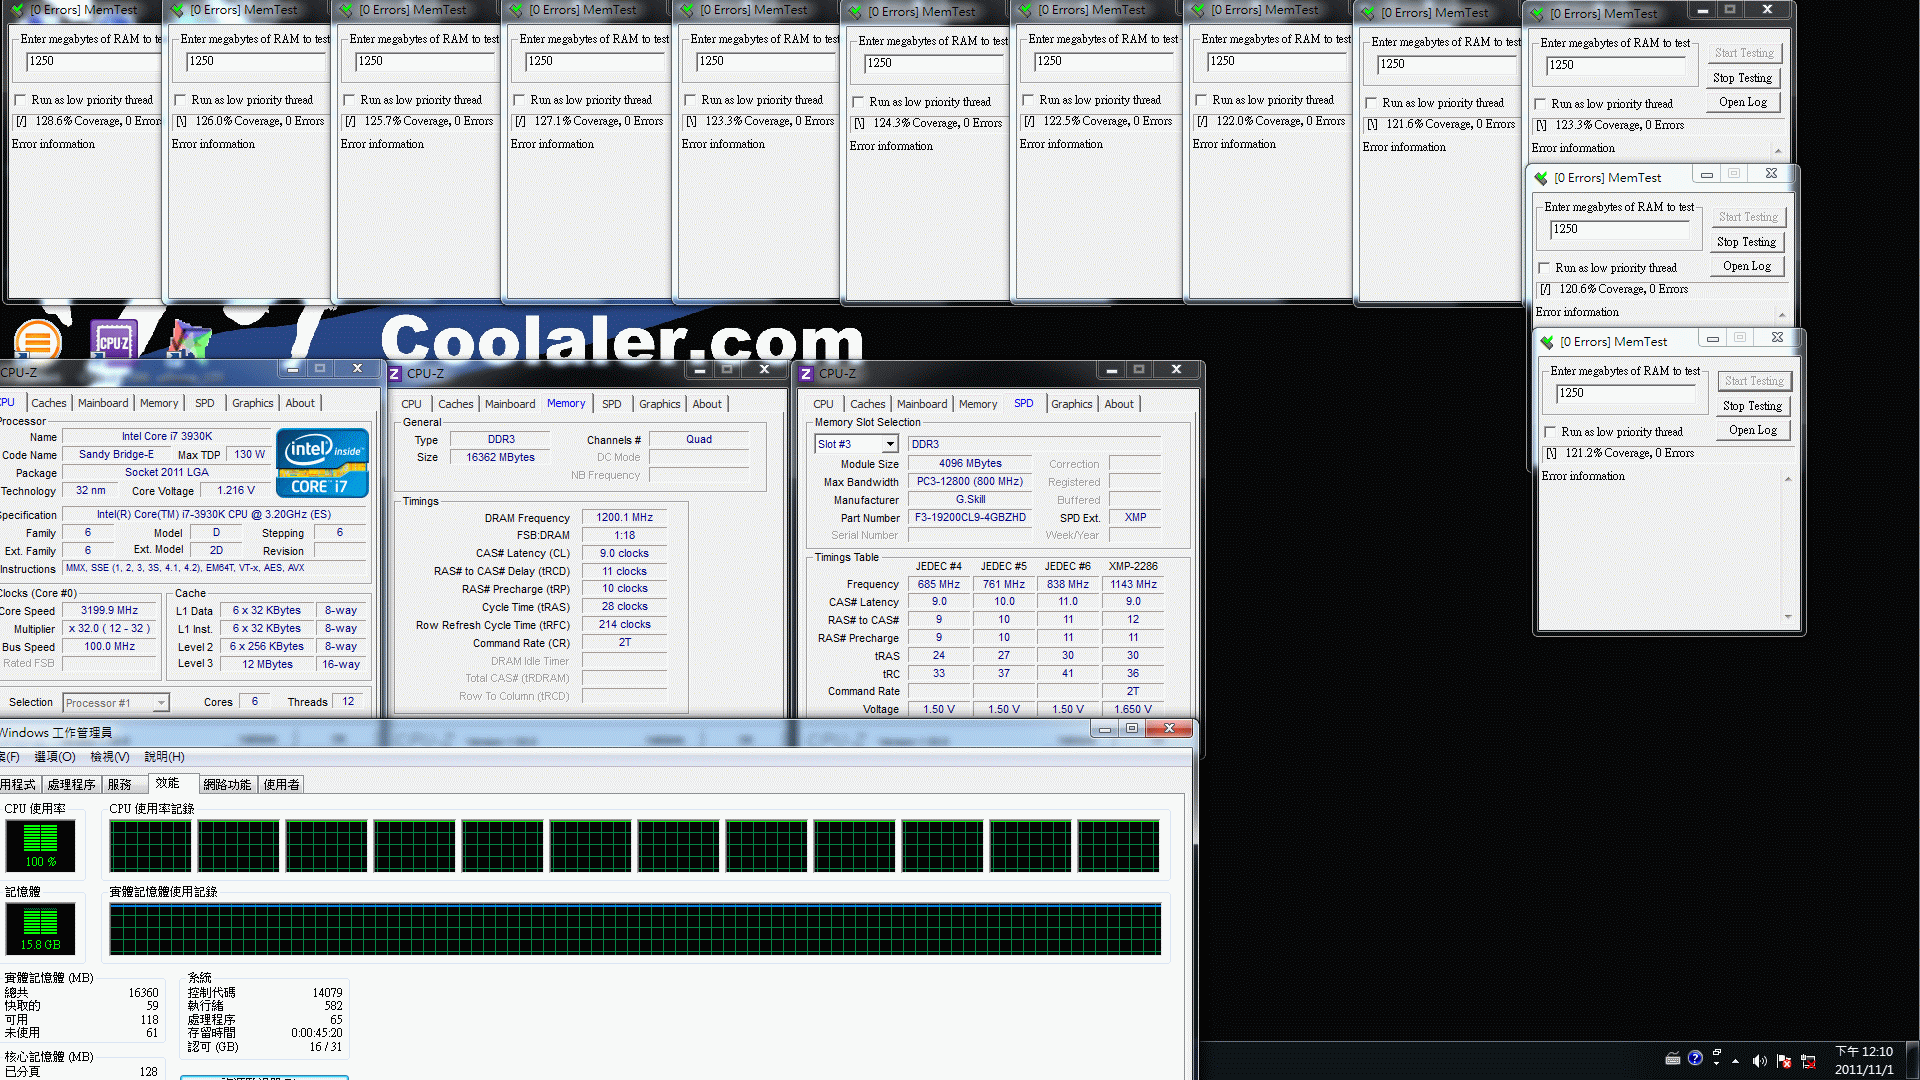1920x1080 pixels.
Task: Open the orange circular desktop shortcut icon
Action: [x=38, y=340]
